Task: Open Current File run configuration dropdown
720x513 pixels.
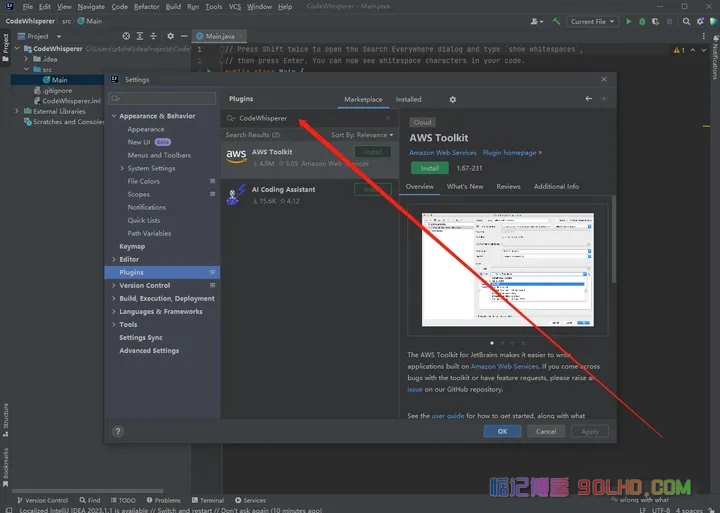Action: click(592, 22)
